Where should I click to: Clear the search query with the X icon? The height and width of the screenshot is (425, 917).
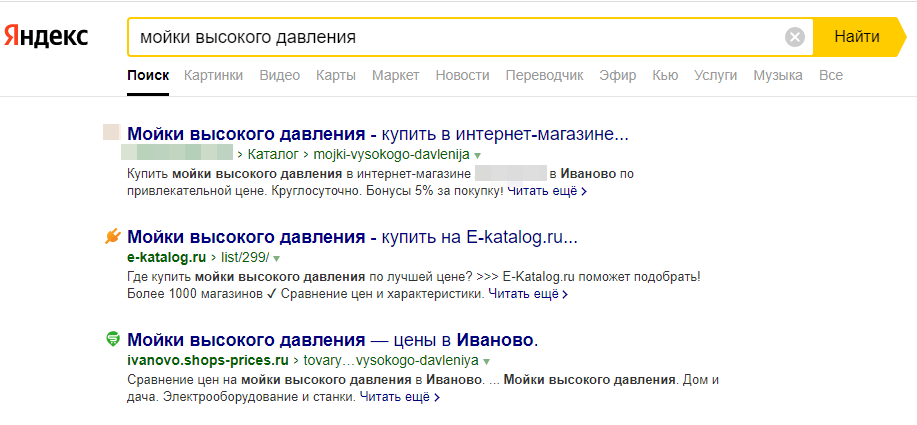[795, 38]
